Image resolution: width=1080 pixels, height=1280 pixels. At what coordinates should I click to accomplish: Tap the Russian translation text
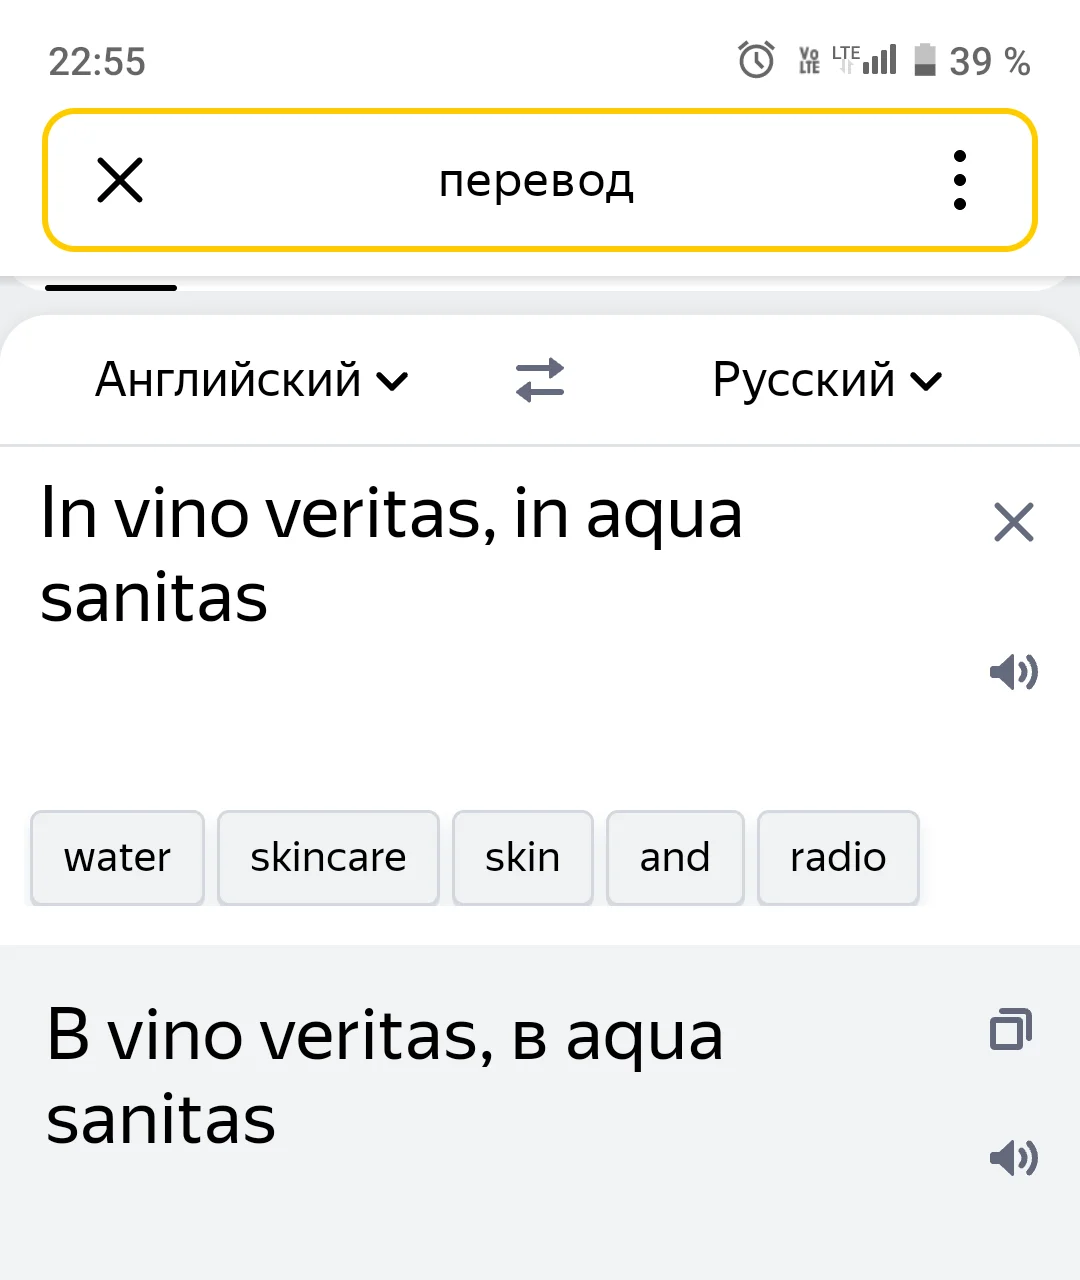click(385, 1075)
